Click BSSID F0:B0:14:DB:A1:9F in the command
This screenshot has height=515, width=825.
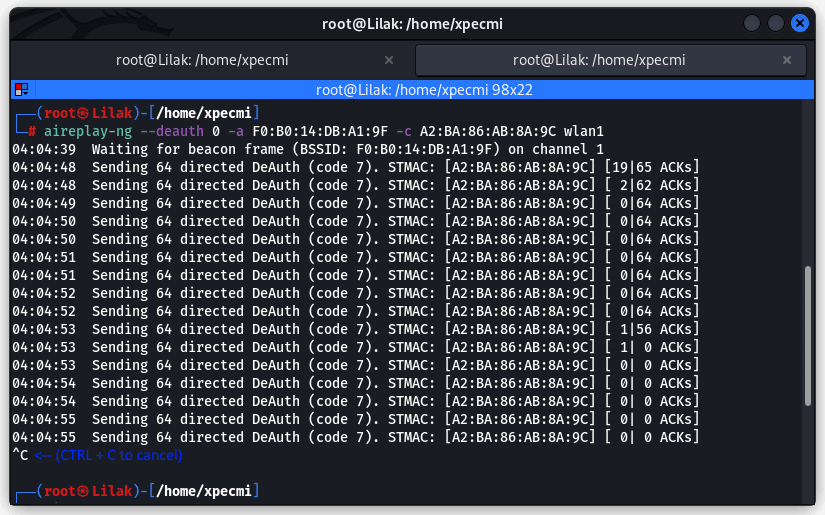tap(320, 131)
